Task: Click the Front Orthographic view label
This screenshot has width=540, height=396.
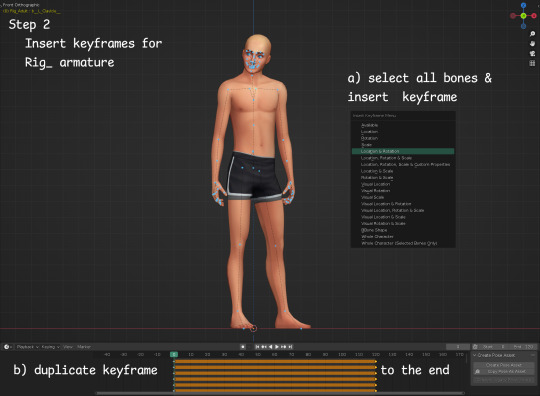Action: [x=21, y=5]
